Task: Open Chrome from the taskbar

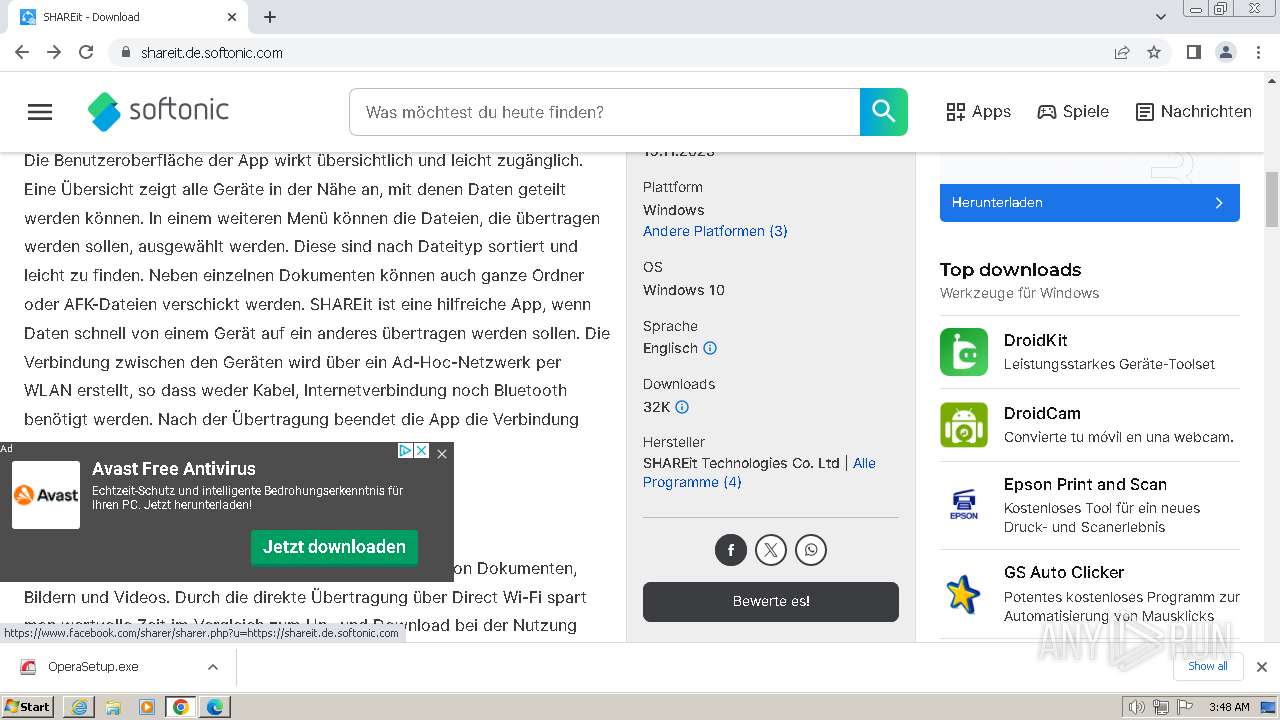Action: pos(181,707)
